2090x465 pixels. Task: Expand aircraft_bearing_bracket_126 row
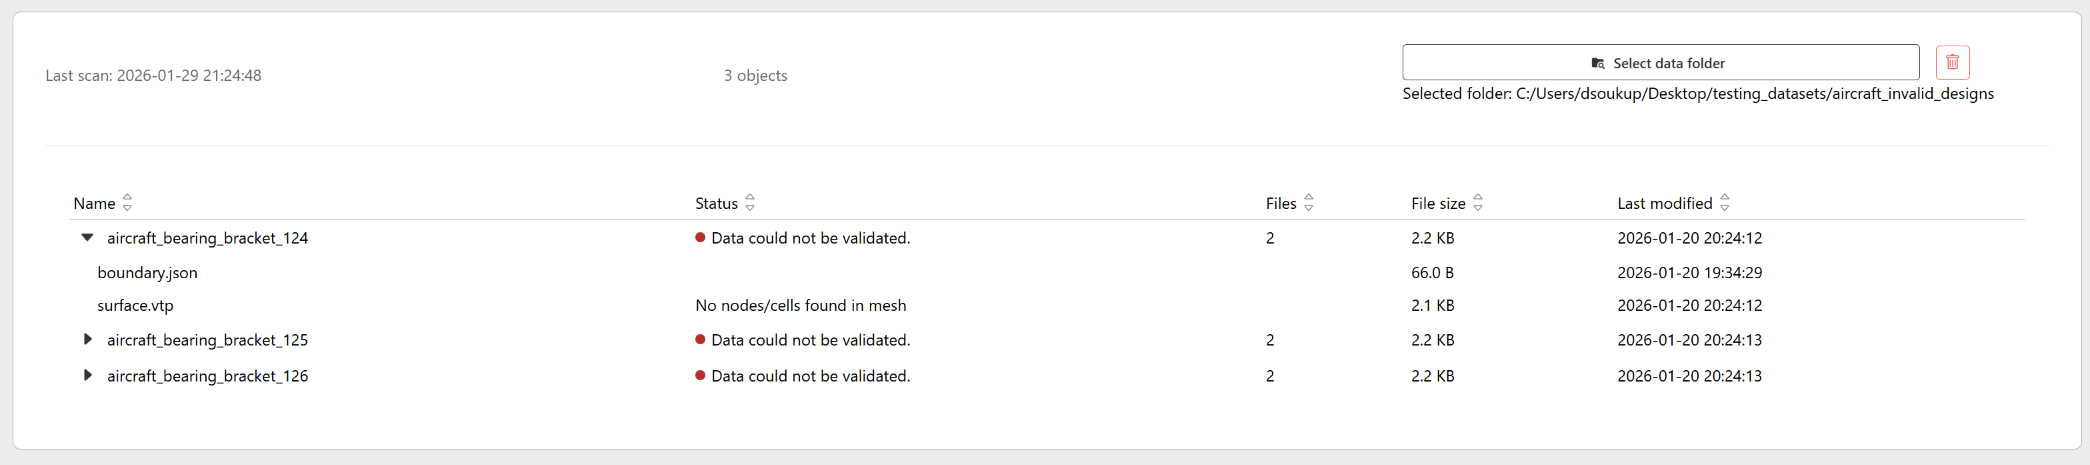[x=88, y=376]
